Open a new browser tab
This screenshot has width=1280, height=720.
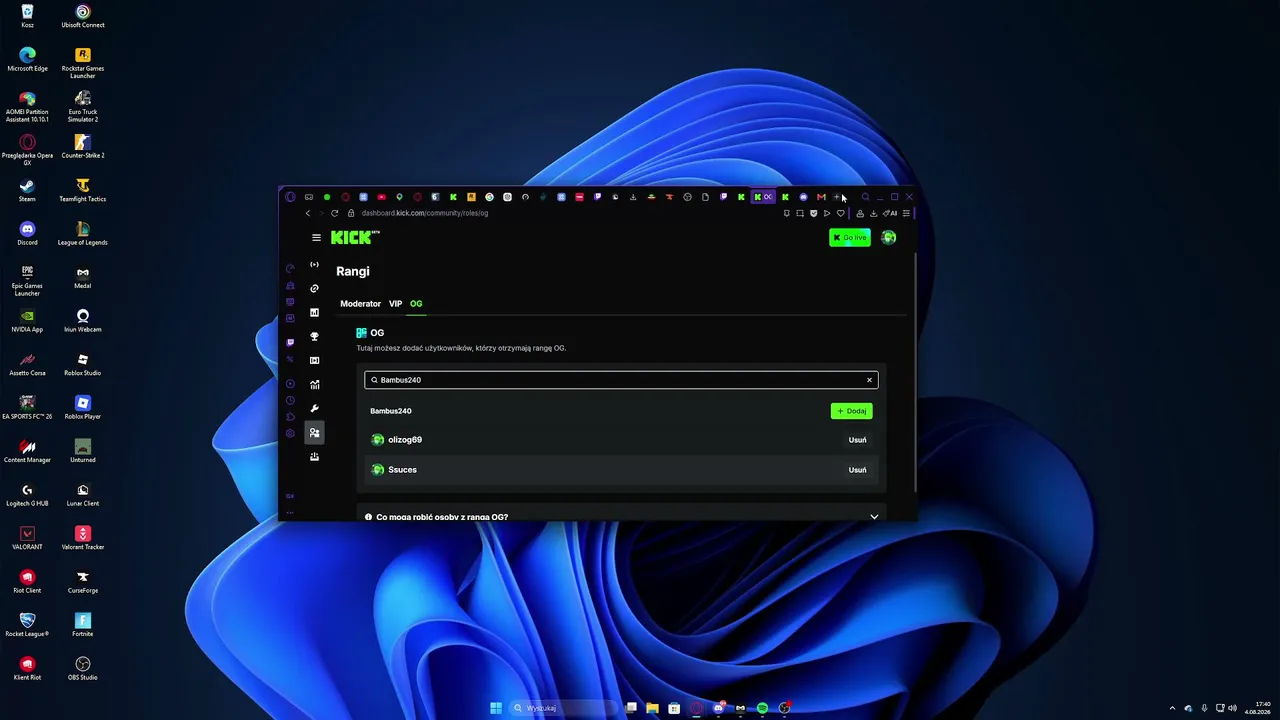pos(837,197)
